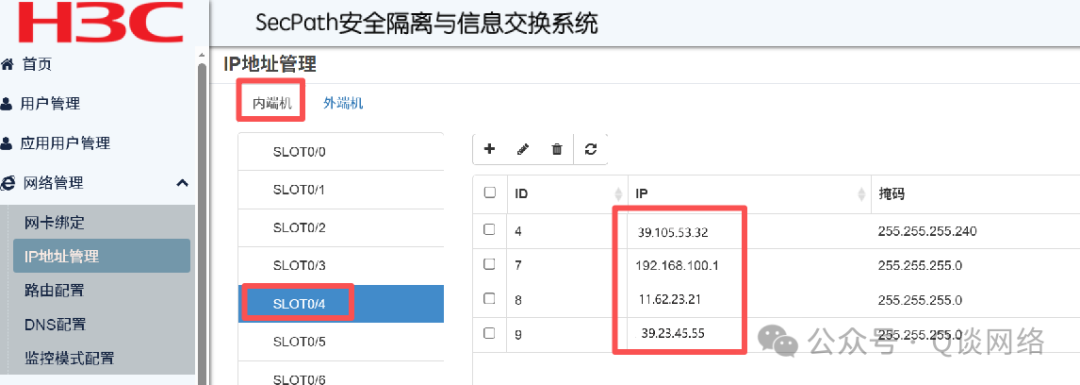Open IP地址管理 submenu item
Viewport: 1080px width, 385px height.
coord(101,256)
